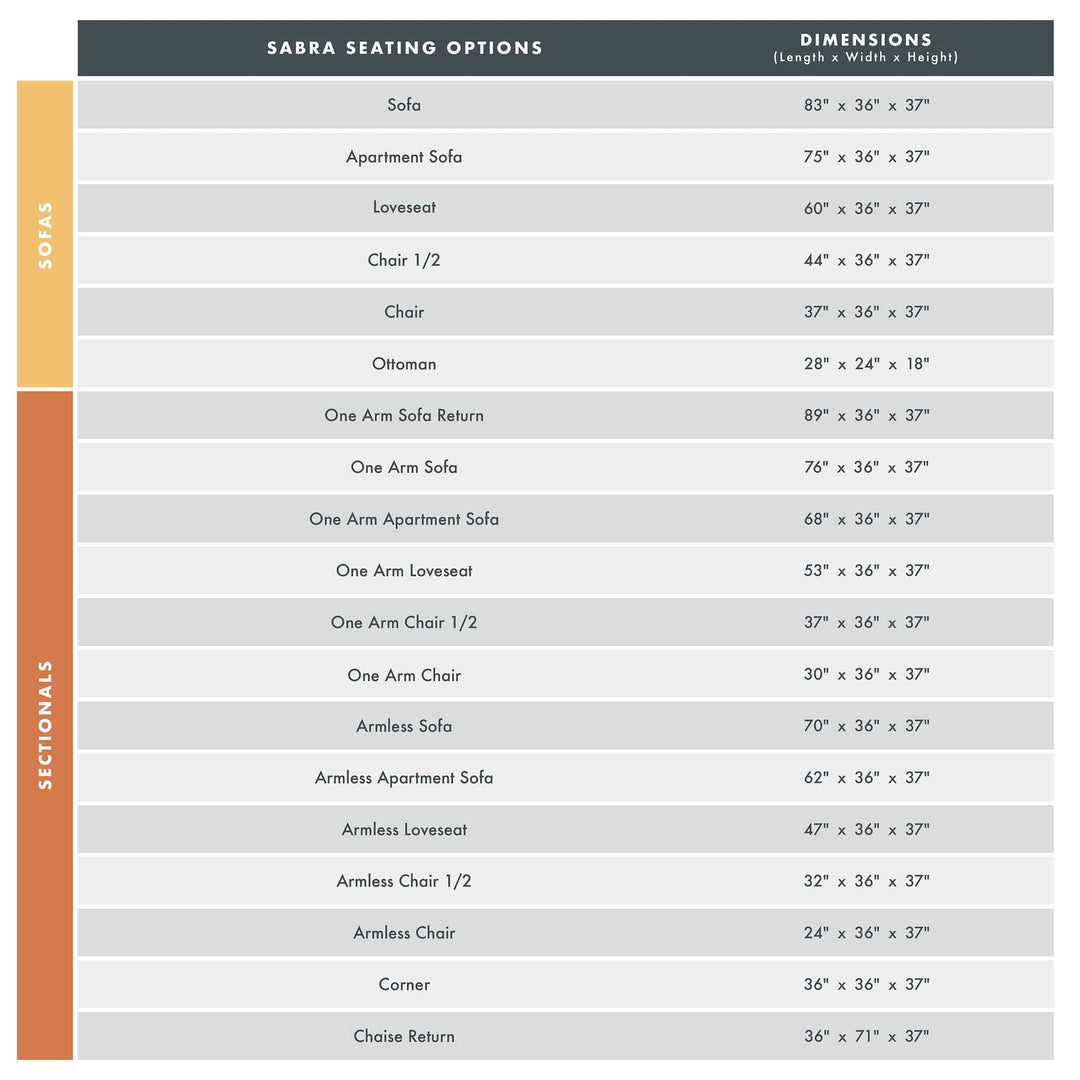This screenshot has height=1080, width=1080.
Task: Click the Length x Width x Height subtitle
Action: [866, 58]
